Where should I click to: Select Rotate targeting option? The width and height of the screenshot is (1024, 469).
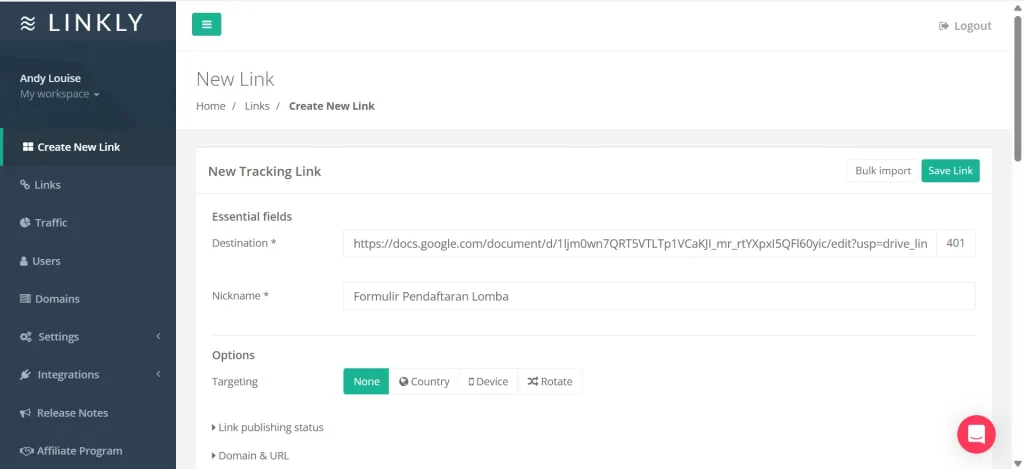(550, 381)
